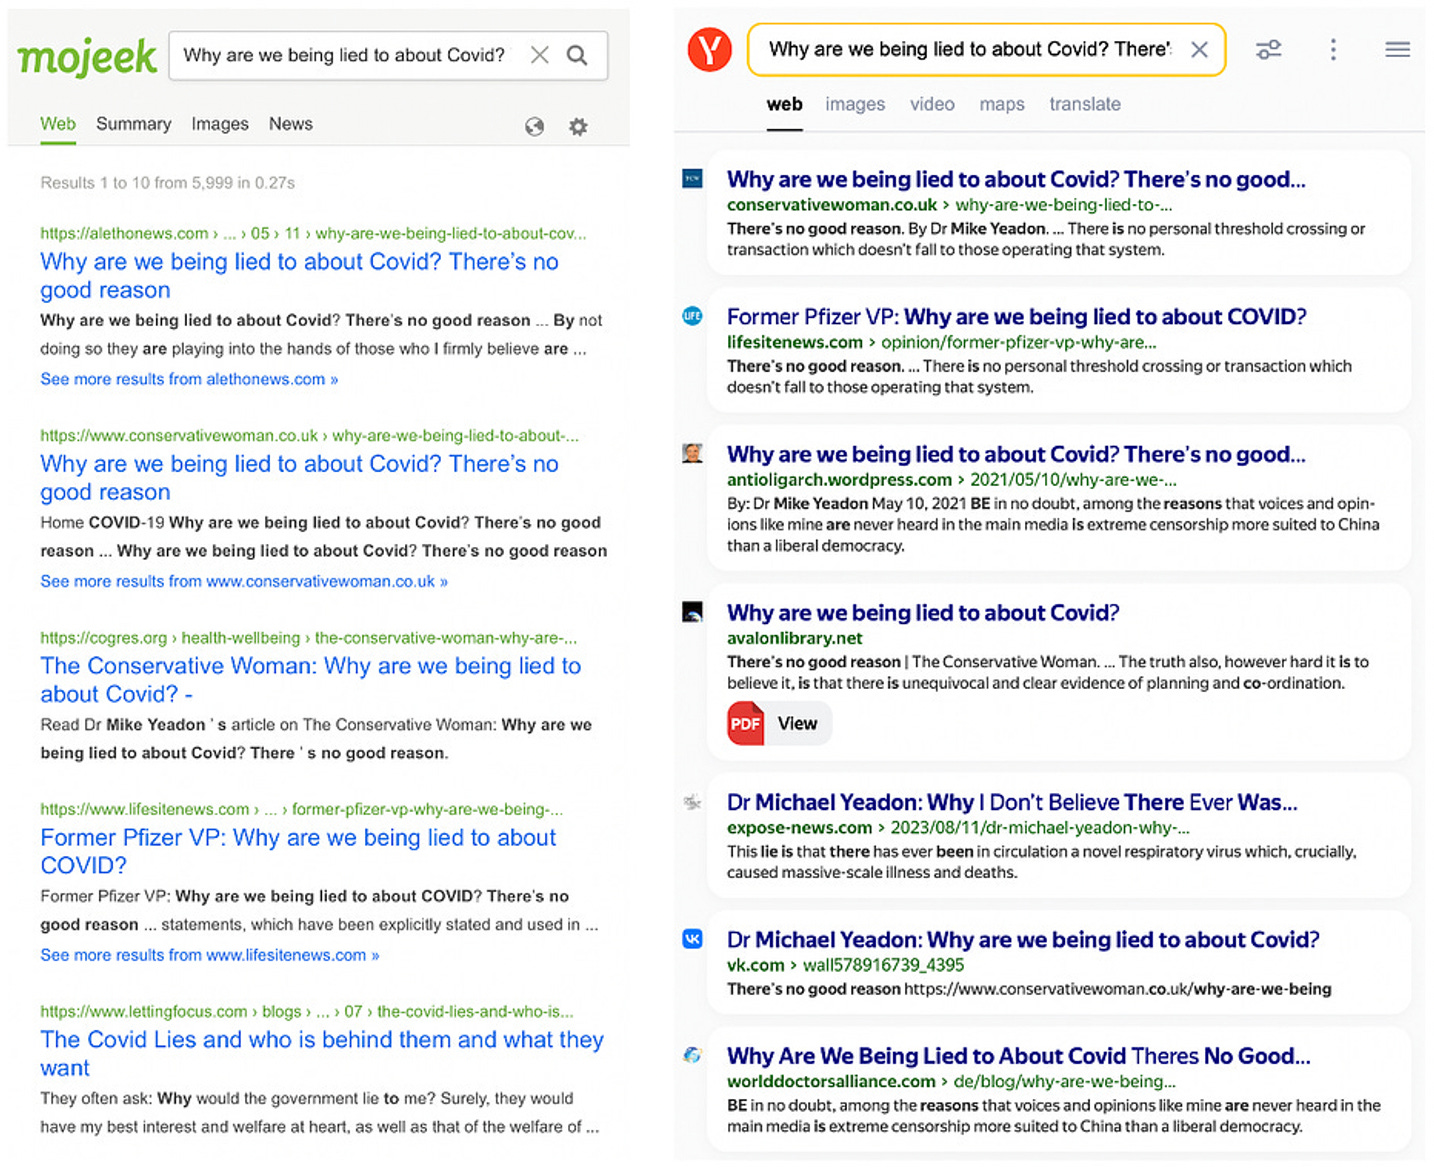Select the Mojeek Web tab
1434x1170 pixels.
[x=58, y=124]
